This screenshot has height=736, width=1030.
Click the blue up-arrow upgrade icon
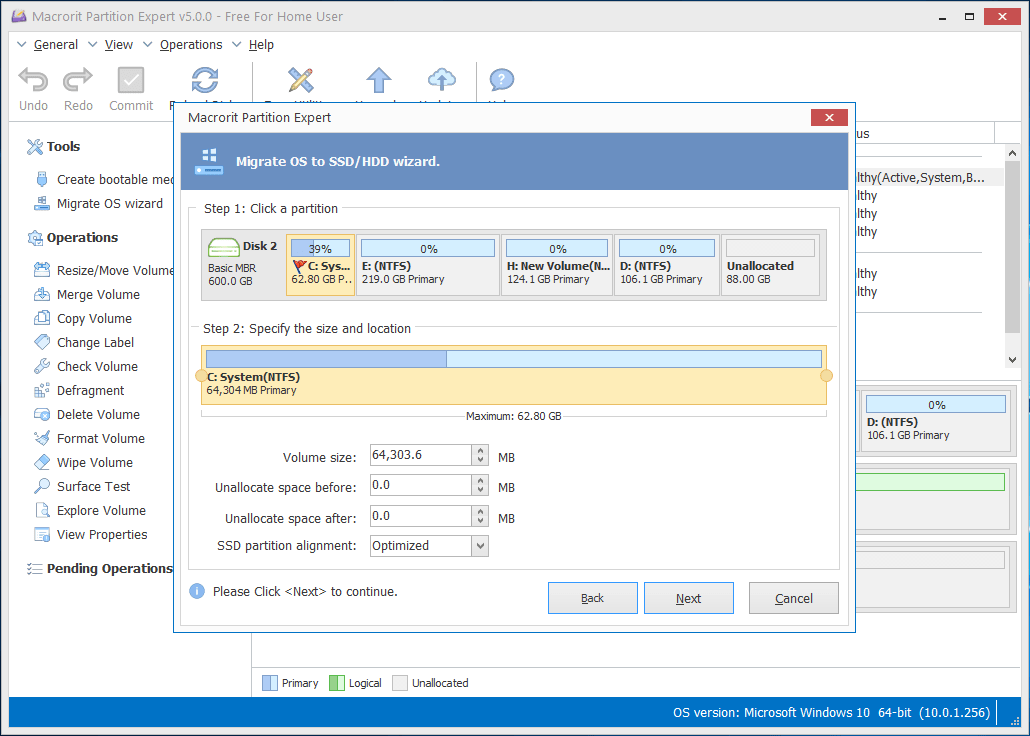pyautogui.click(x=378, y=80)
